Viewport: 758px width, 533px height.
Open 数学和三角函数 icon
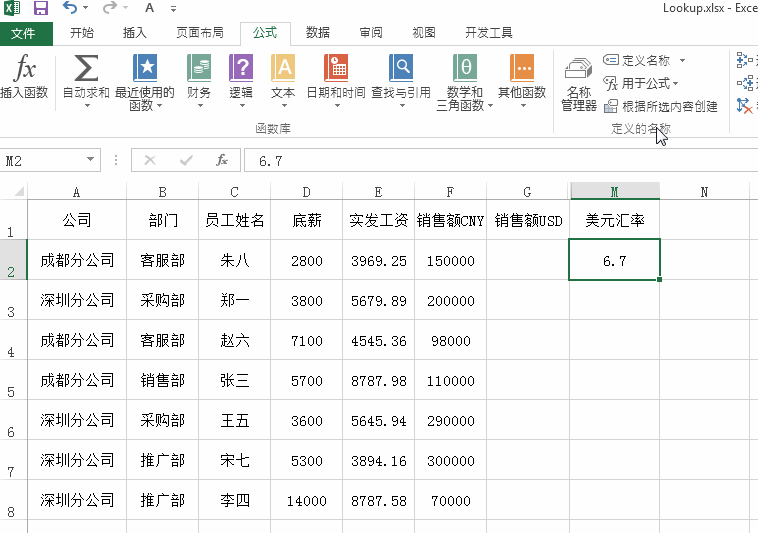point(465,68)
